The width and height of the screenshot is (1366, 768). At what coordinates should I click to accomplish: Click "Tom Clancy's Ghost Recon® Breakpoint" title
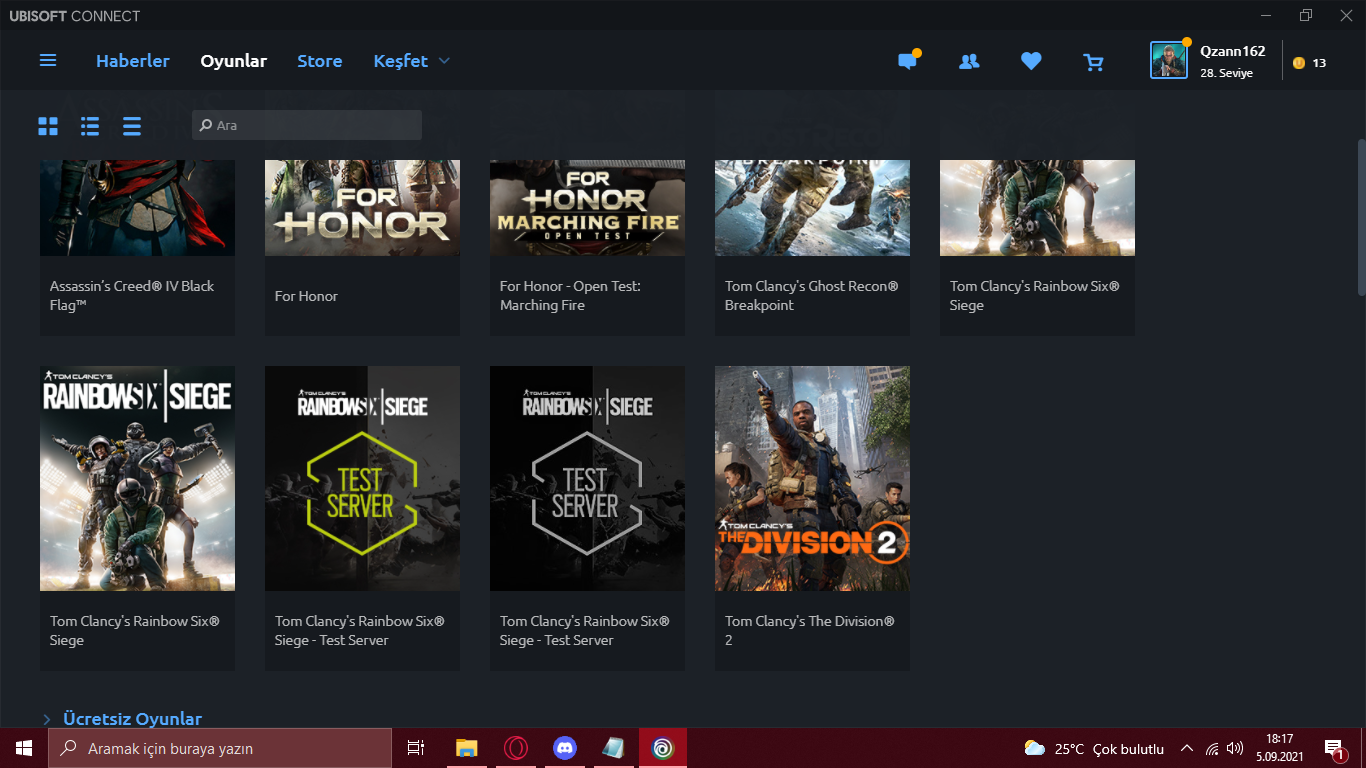pyautogui.click(x=812, y=296)
